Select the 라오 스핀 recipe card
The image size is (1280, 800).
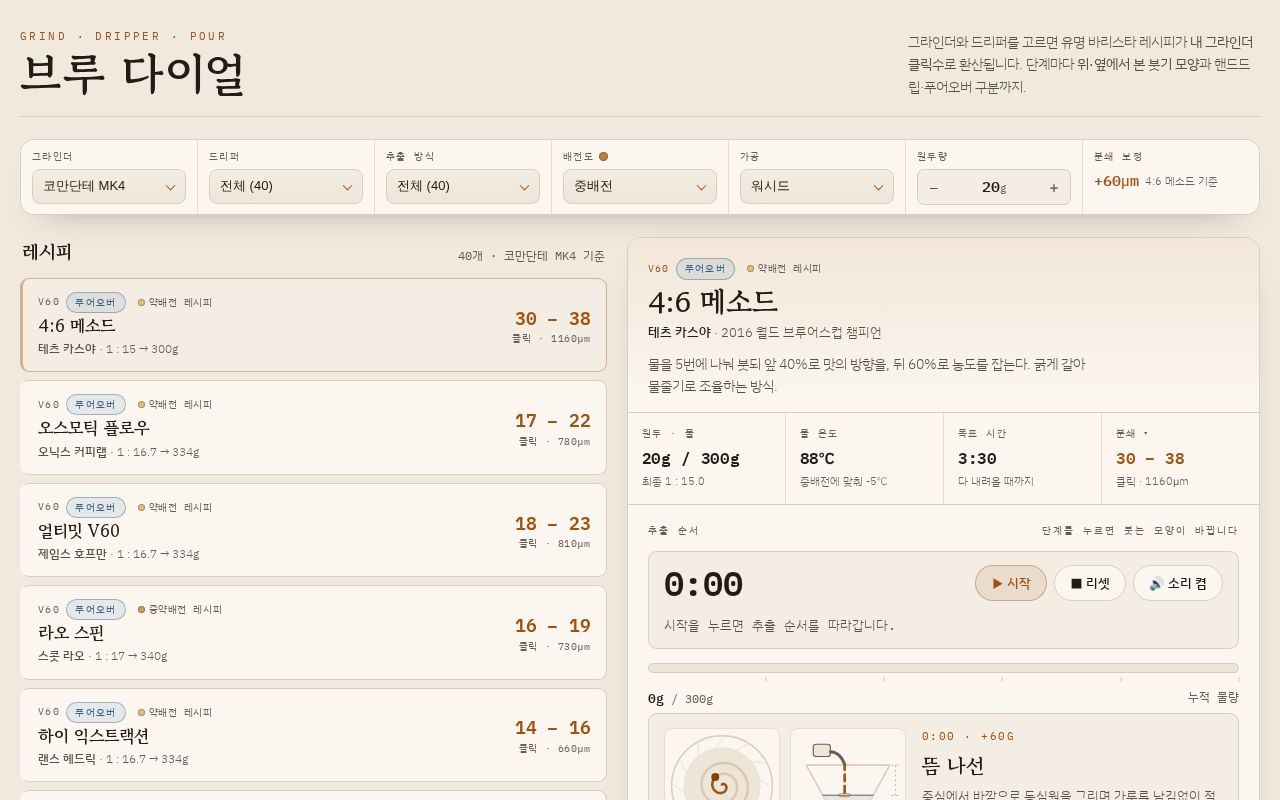(313, 632)
